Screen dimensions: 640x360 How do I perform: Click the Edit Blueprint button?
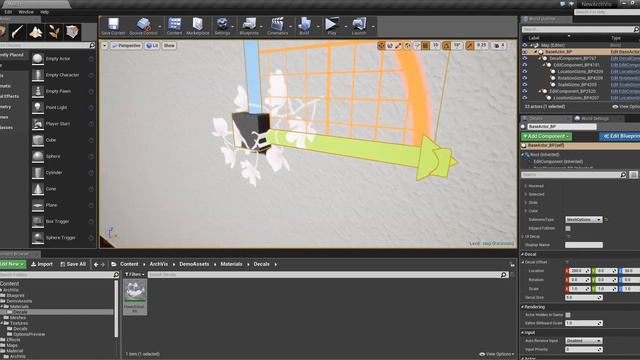click(620, 136)
